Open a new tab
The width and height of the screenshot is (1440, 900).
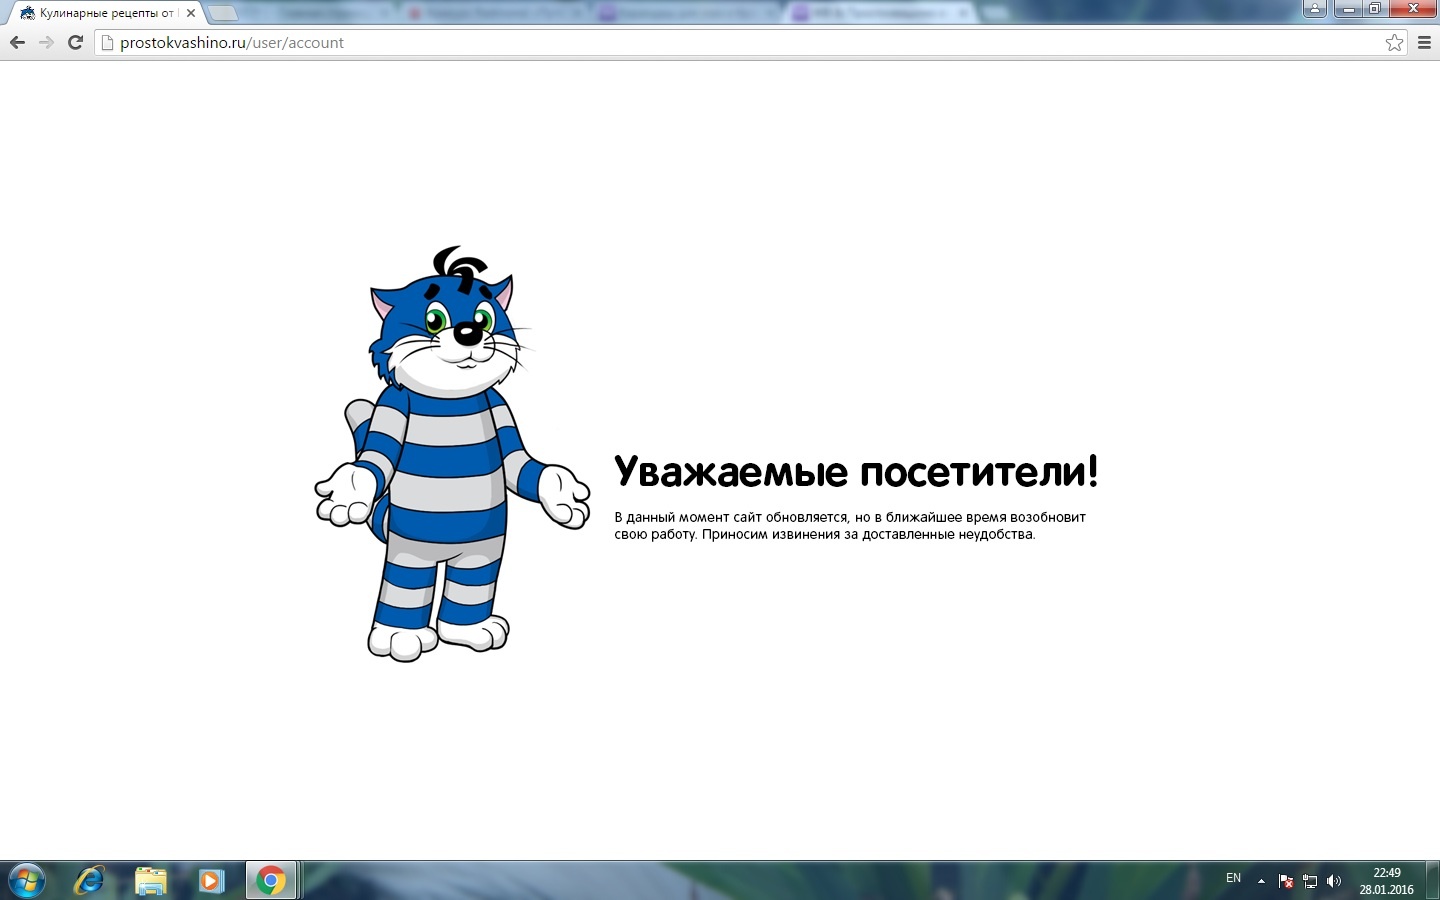[223, 14]
